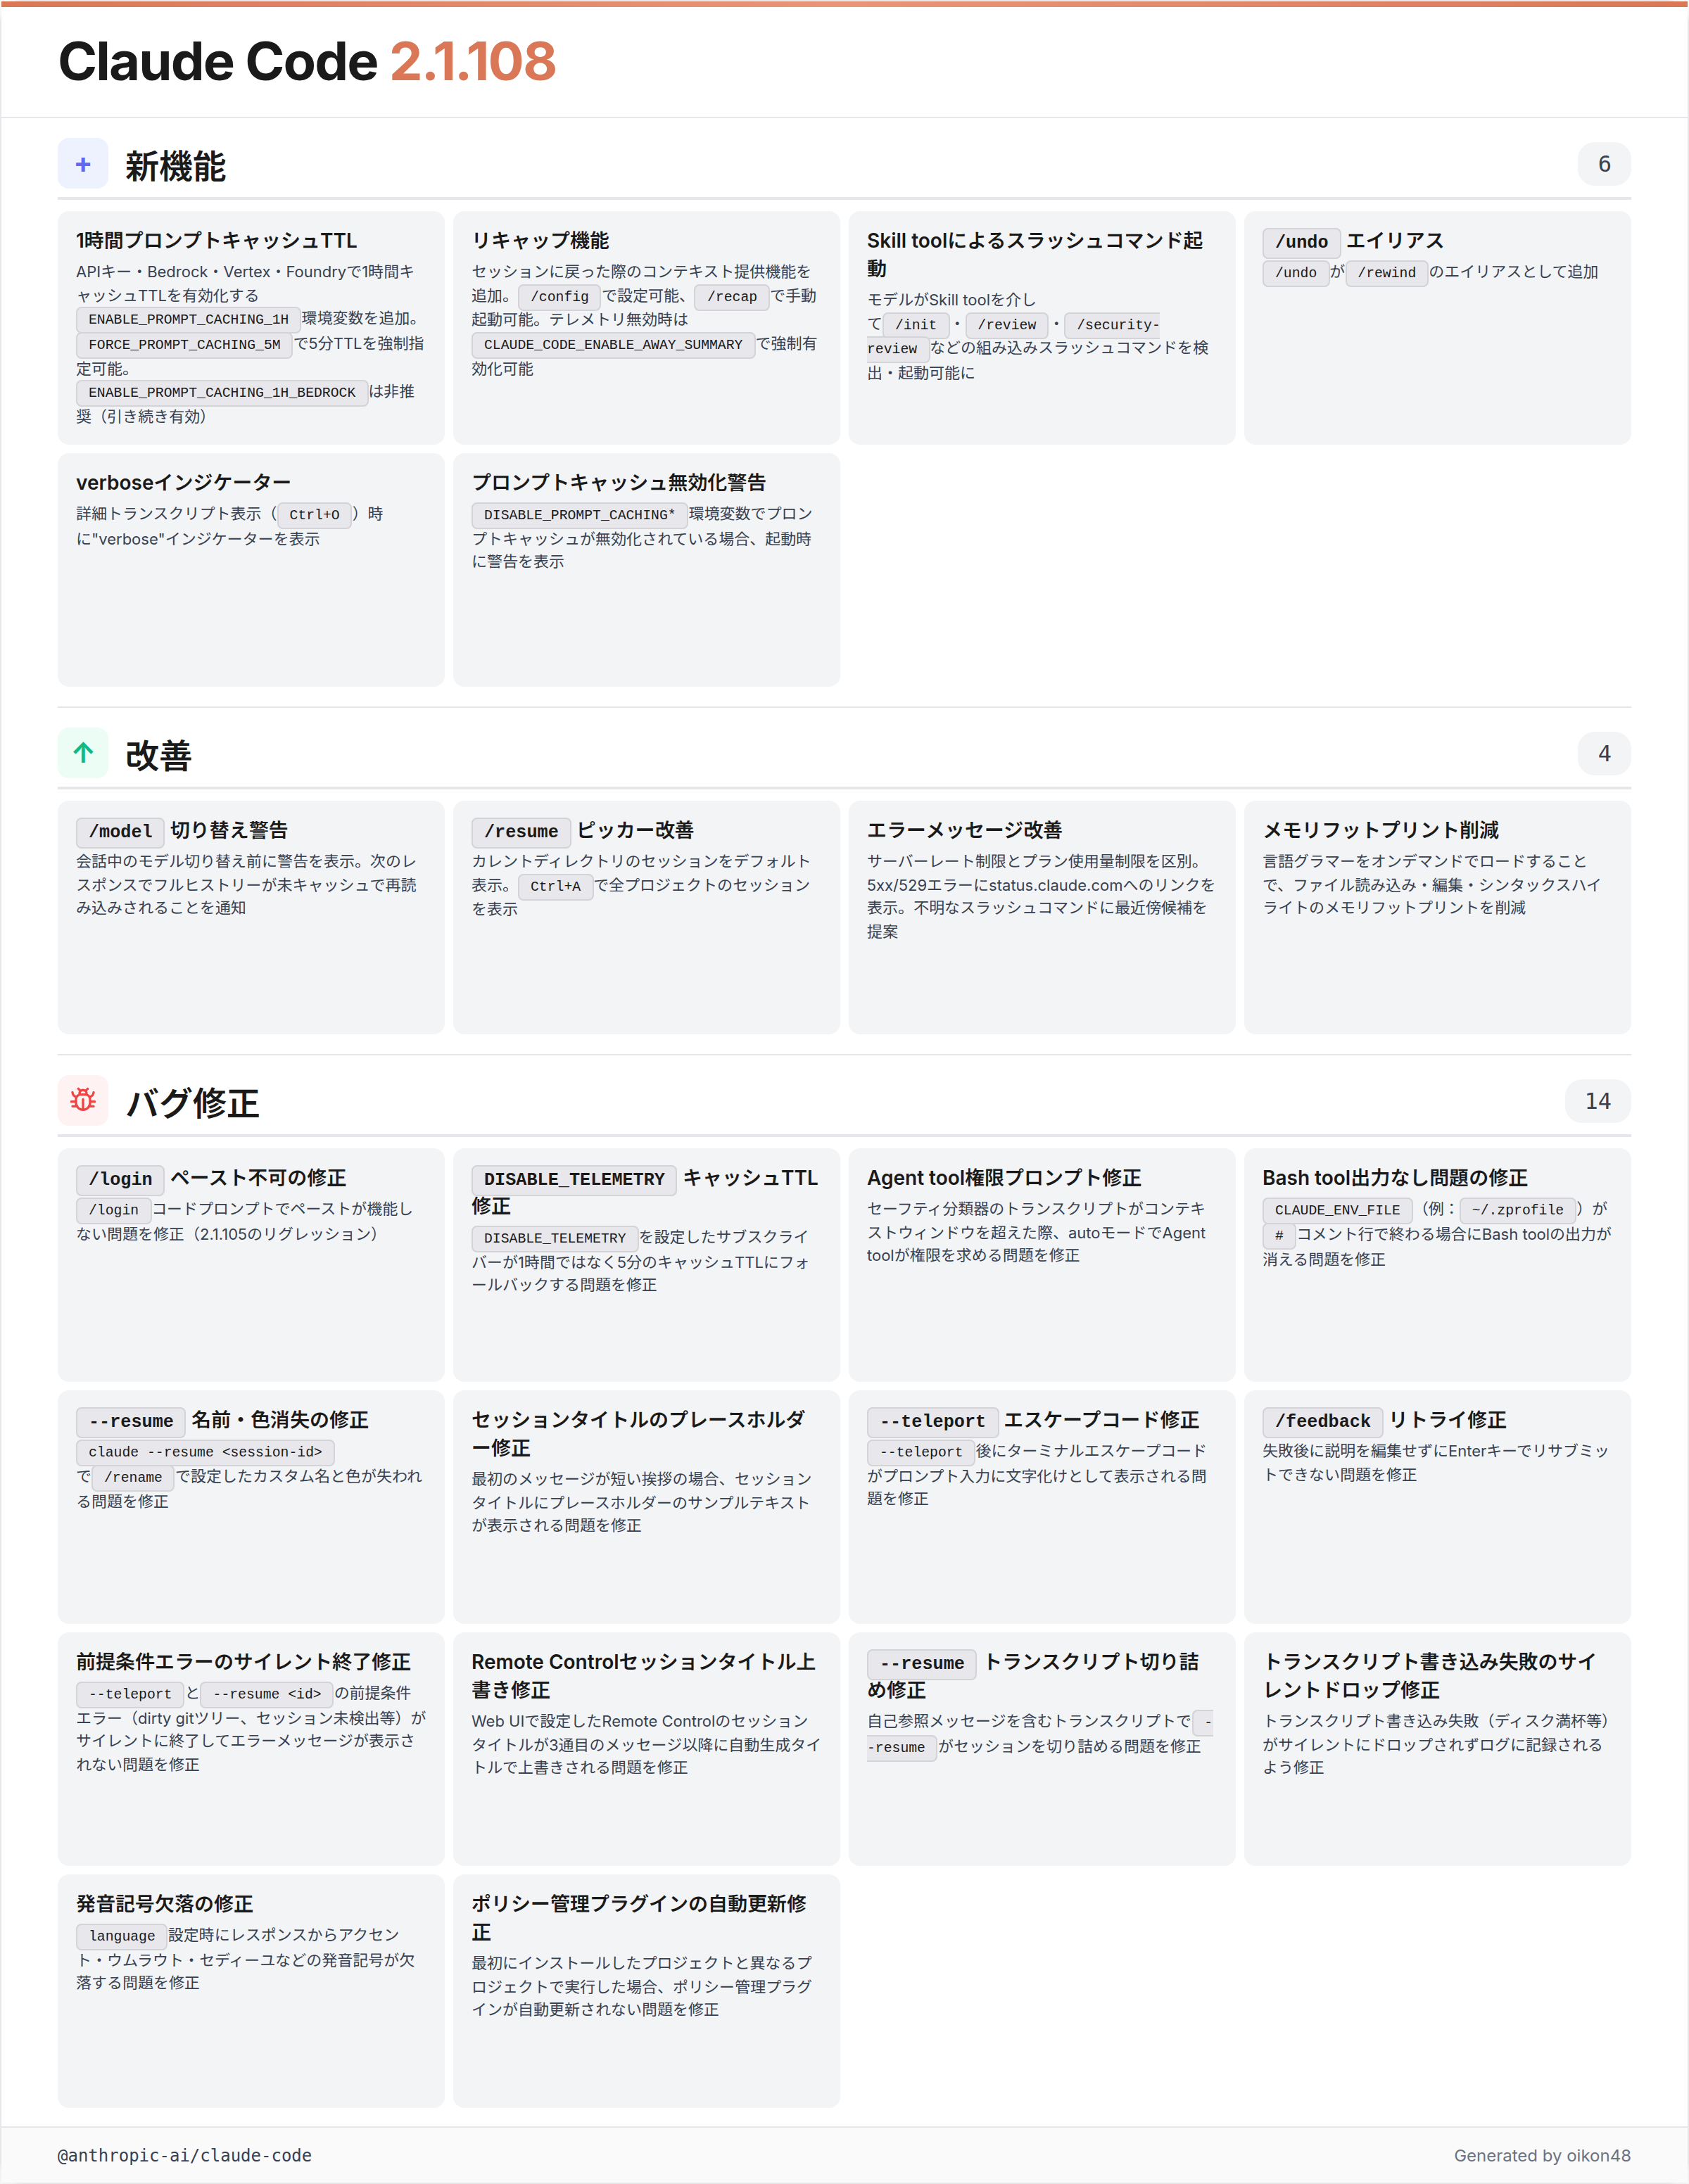Click the /feedback リトライ修正 title
The height and width of the screenshot is (2184, 1689).
point(1384,1421)
